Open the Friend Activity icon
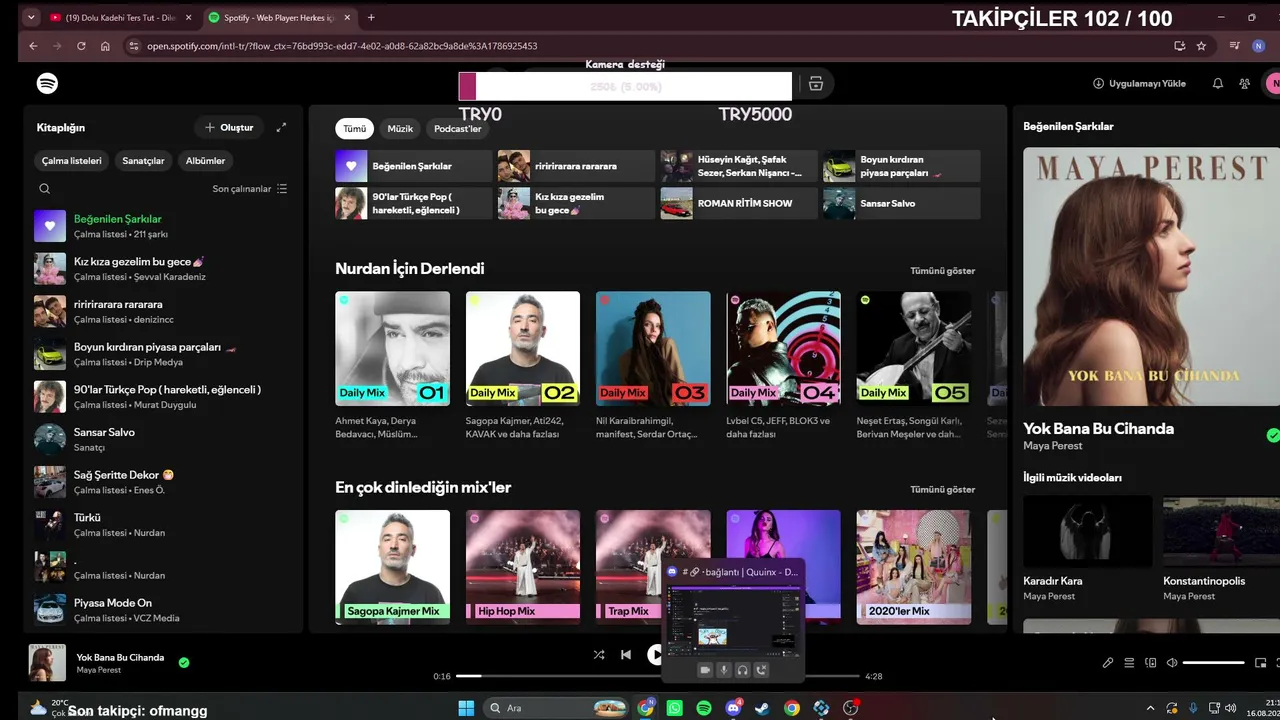Screen dimensions: 1280x720 1244,84
